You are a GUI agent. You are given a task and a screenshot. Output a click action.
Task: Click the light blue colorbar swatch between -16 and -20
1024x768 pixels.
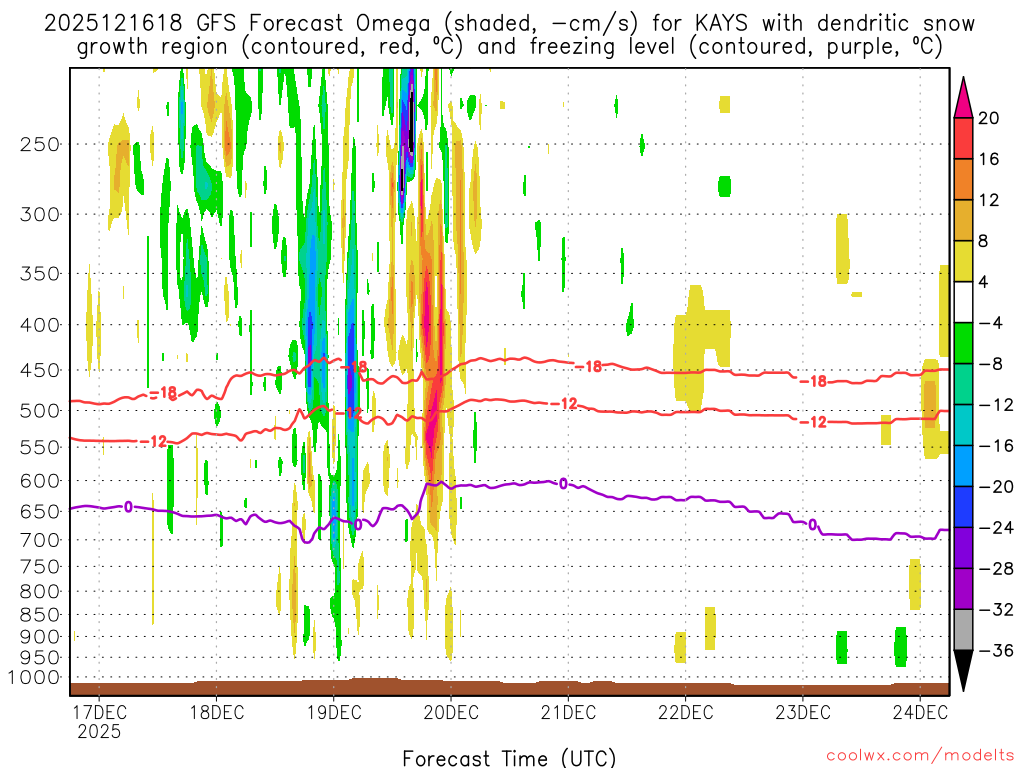point(963,466)
